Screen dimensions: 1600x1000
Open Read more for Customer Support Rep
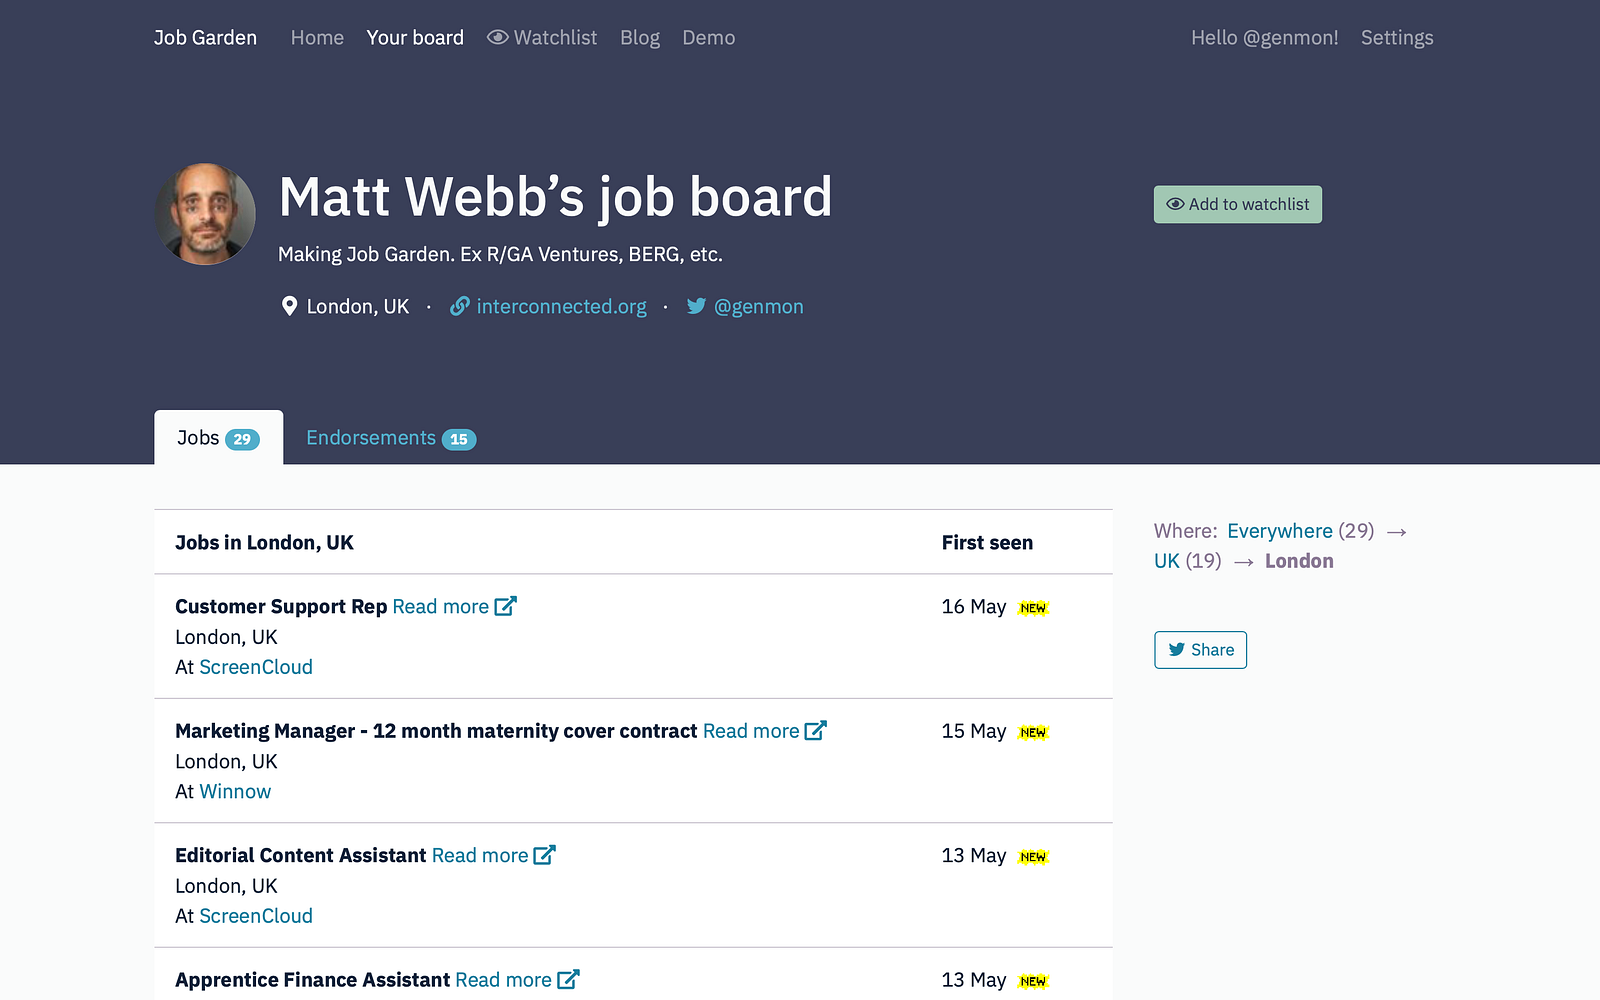click(x=440, y=606)
